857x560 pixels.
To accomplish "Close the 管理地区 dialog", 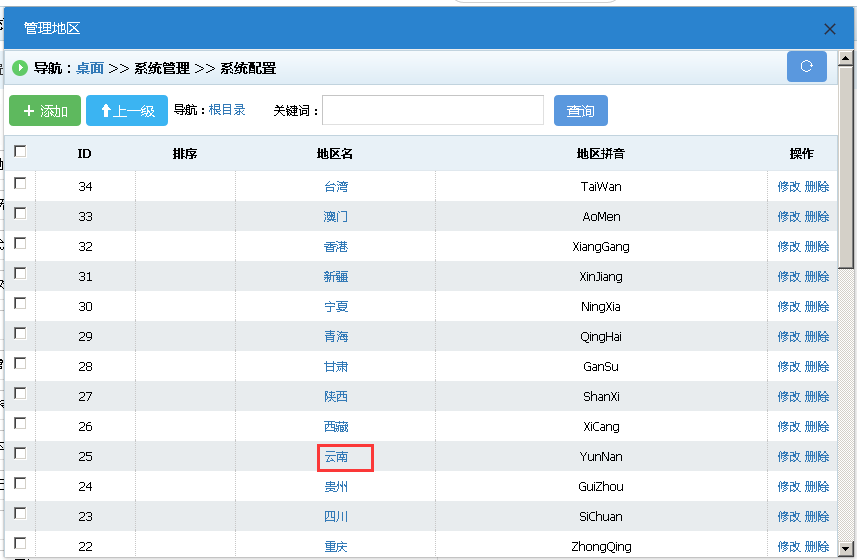I will (829, 29).
